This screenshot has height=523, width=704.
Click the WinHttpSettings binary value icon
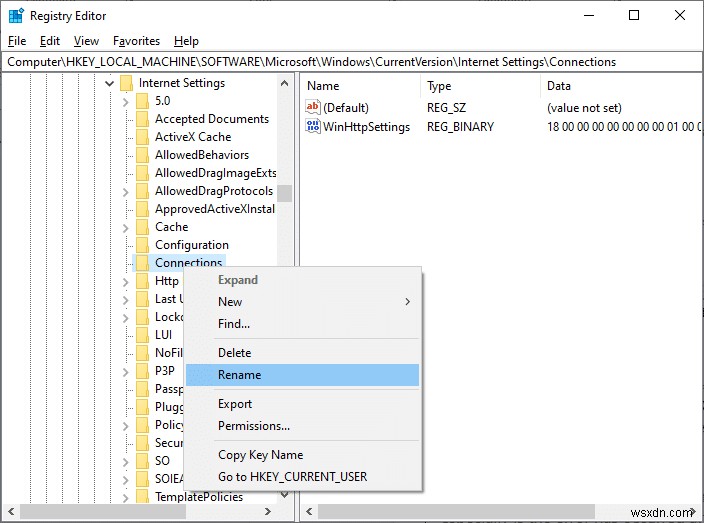(x=312, y=126)
